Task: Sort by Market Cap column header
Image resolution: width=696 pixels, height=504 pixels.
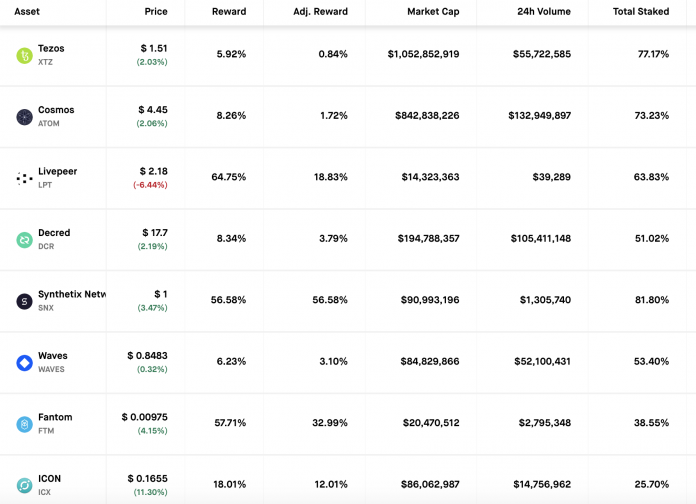Action: 433,12
